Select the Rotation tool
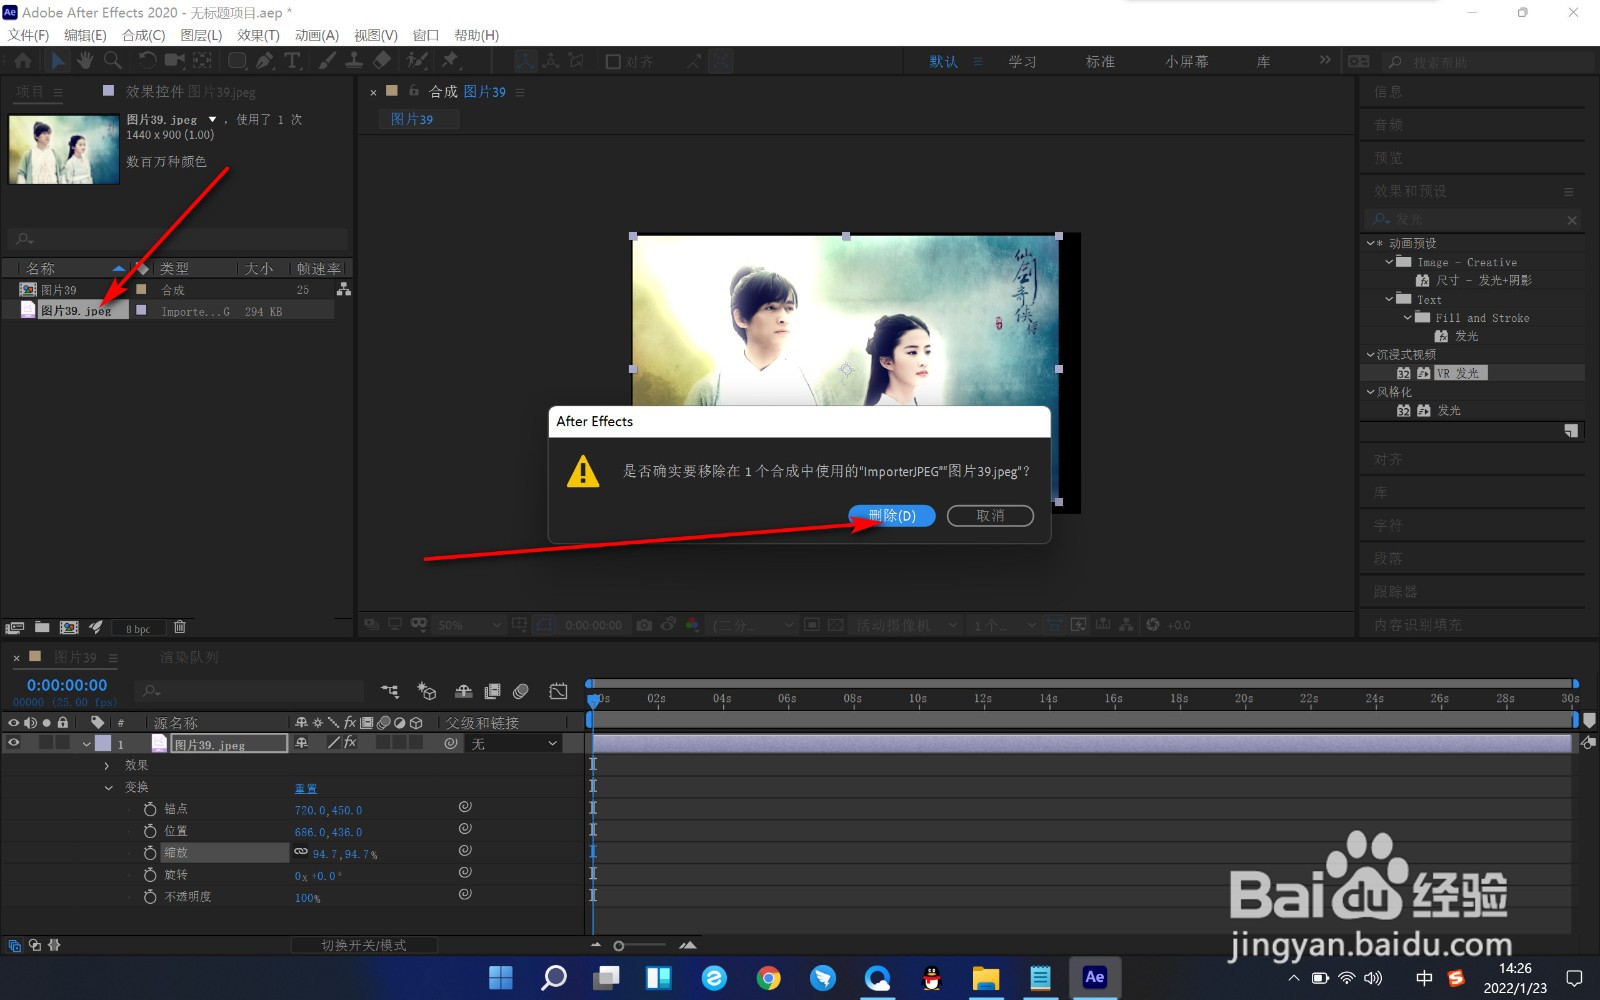Screen dimensions: 1600x1000 (x=147, y=61)
